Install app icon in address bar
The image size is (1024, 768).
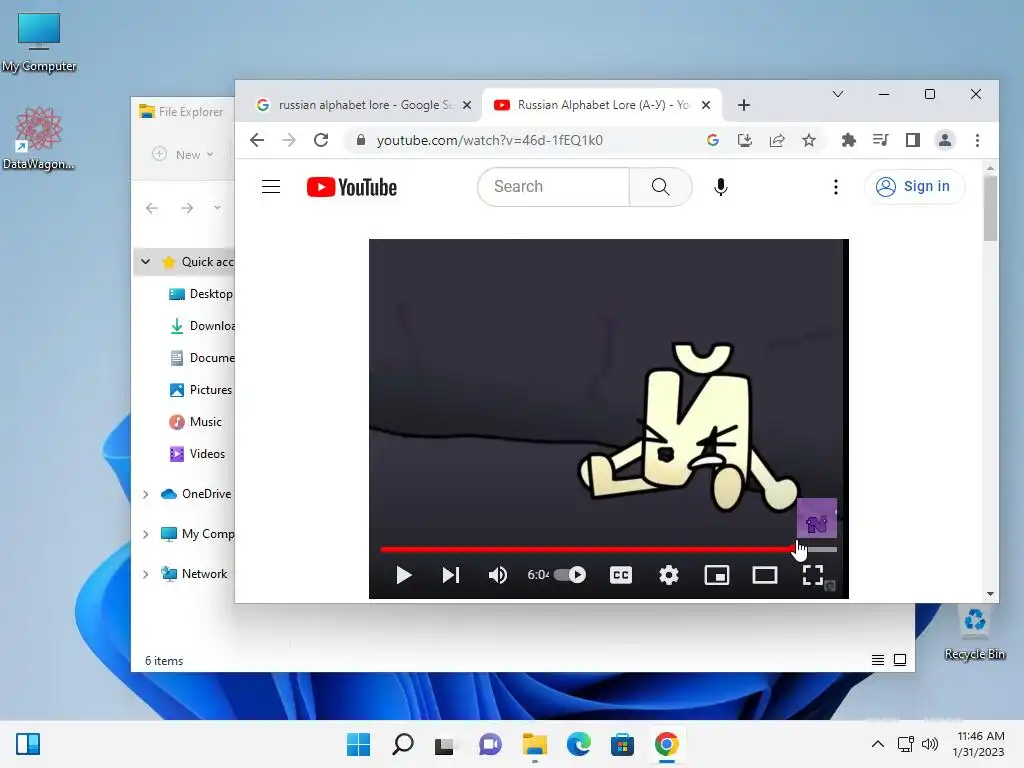[744, 140]
